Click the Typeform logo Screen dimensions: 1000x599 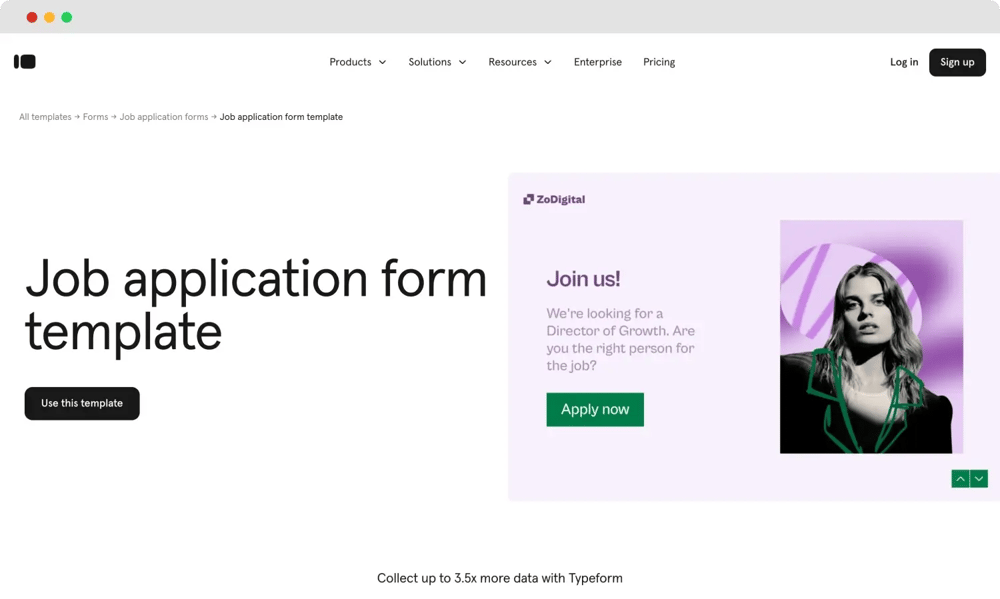[x=24, y=61]
